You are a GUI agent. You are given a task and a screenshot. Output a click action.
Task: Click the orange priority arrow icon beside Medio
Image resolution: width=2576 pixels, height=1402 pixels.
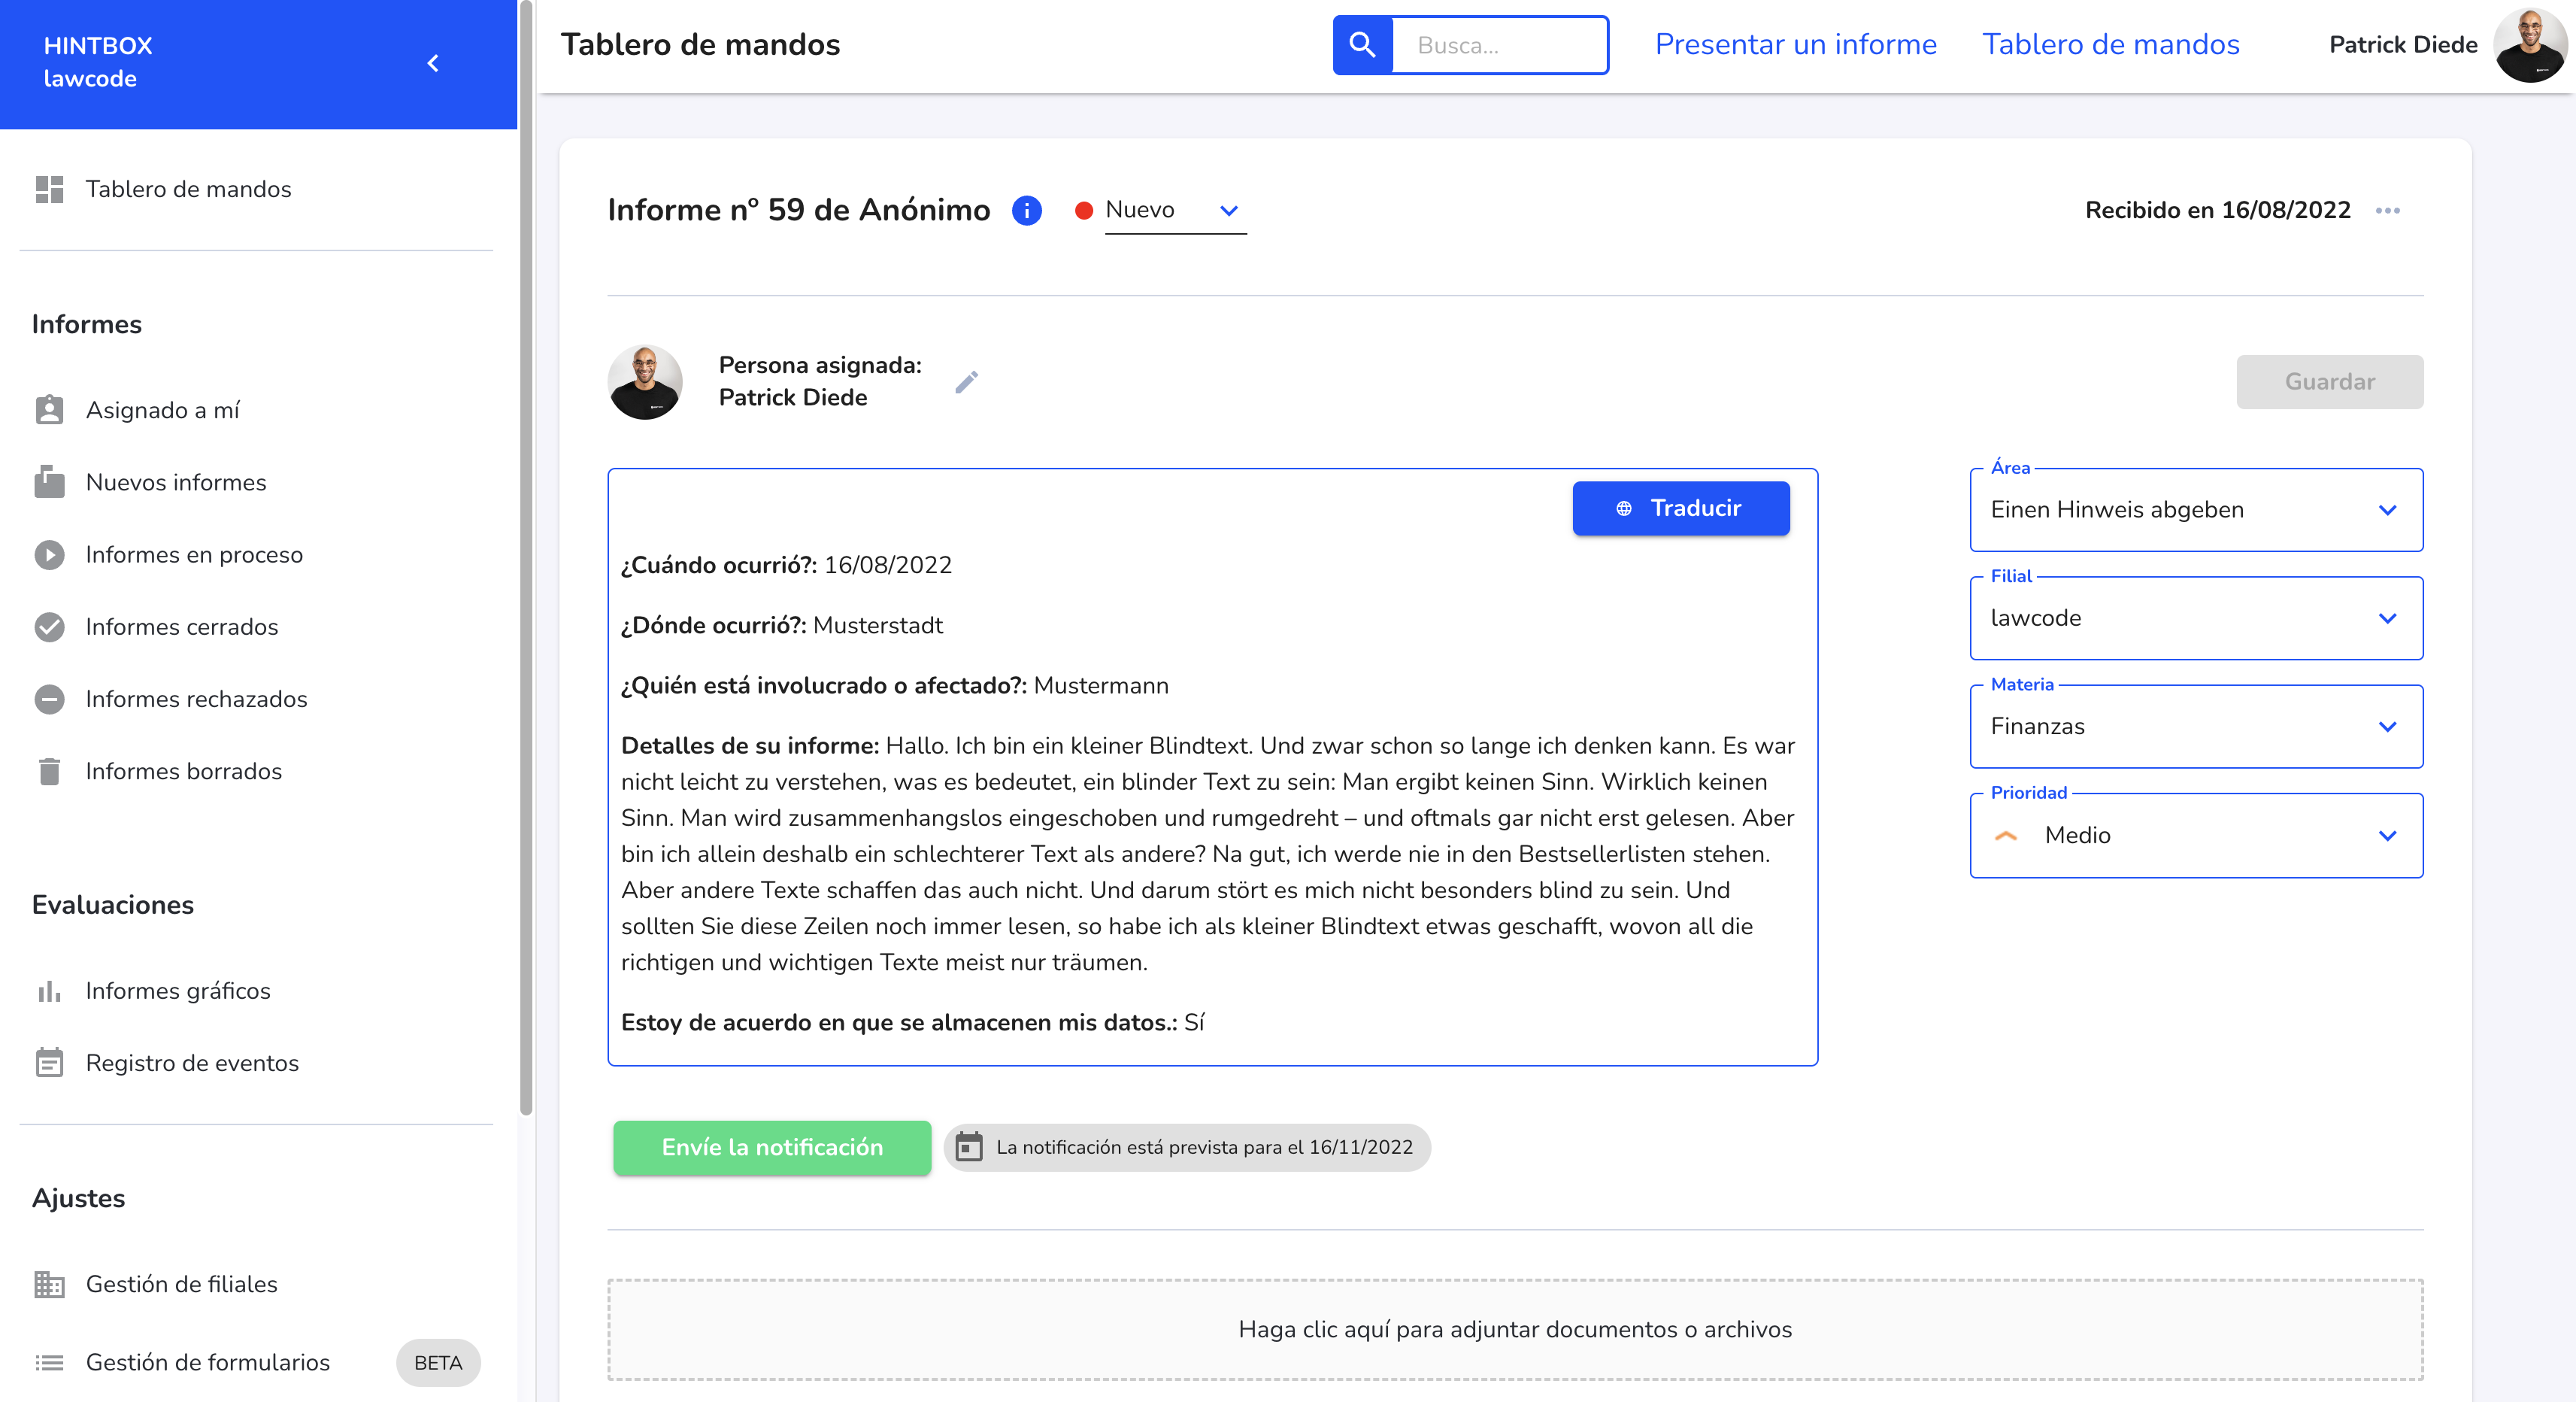2006,835
